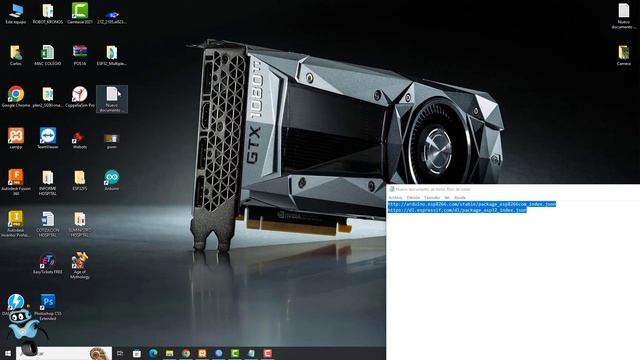Select Nuevo documento icon above the Camera folder
Viewport: 640px width, 360px height.
(x=624, y=16)
